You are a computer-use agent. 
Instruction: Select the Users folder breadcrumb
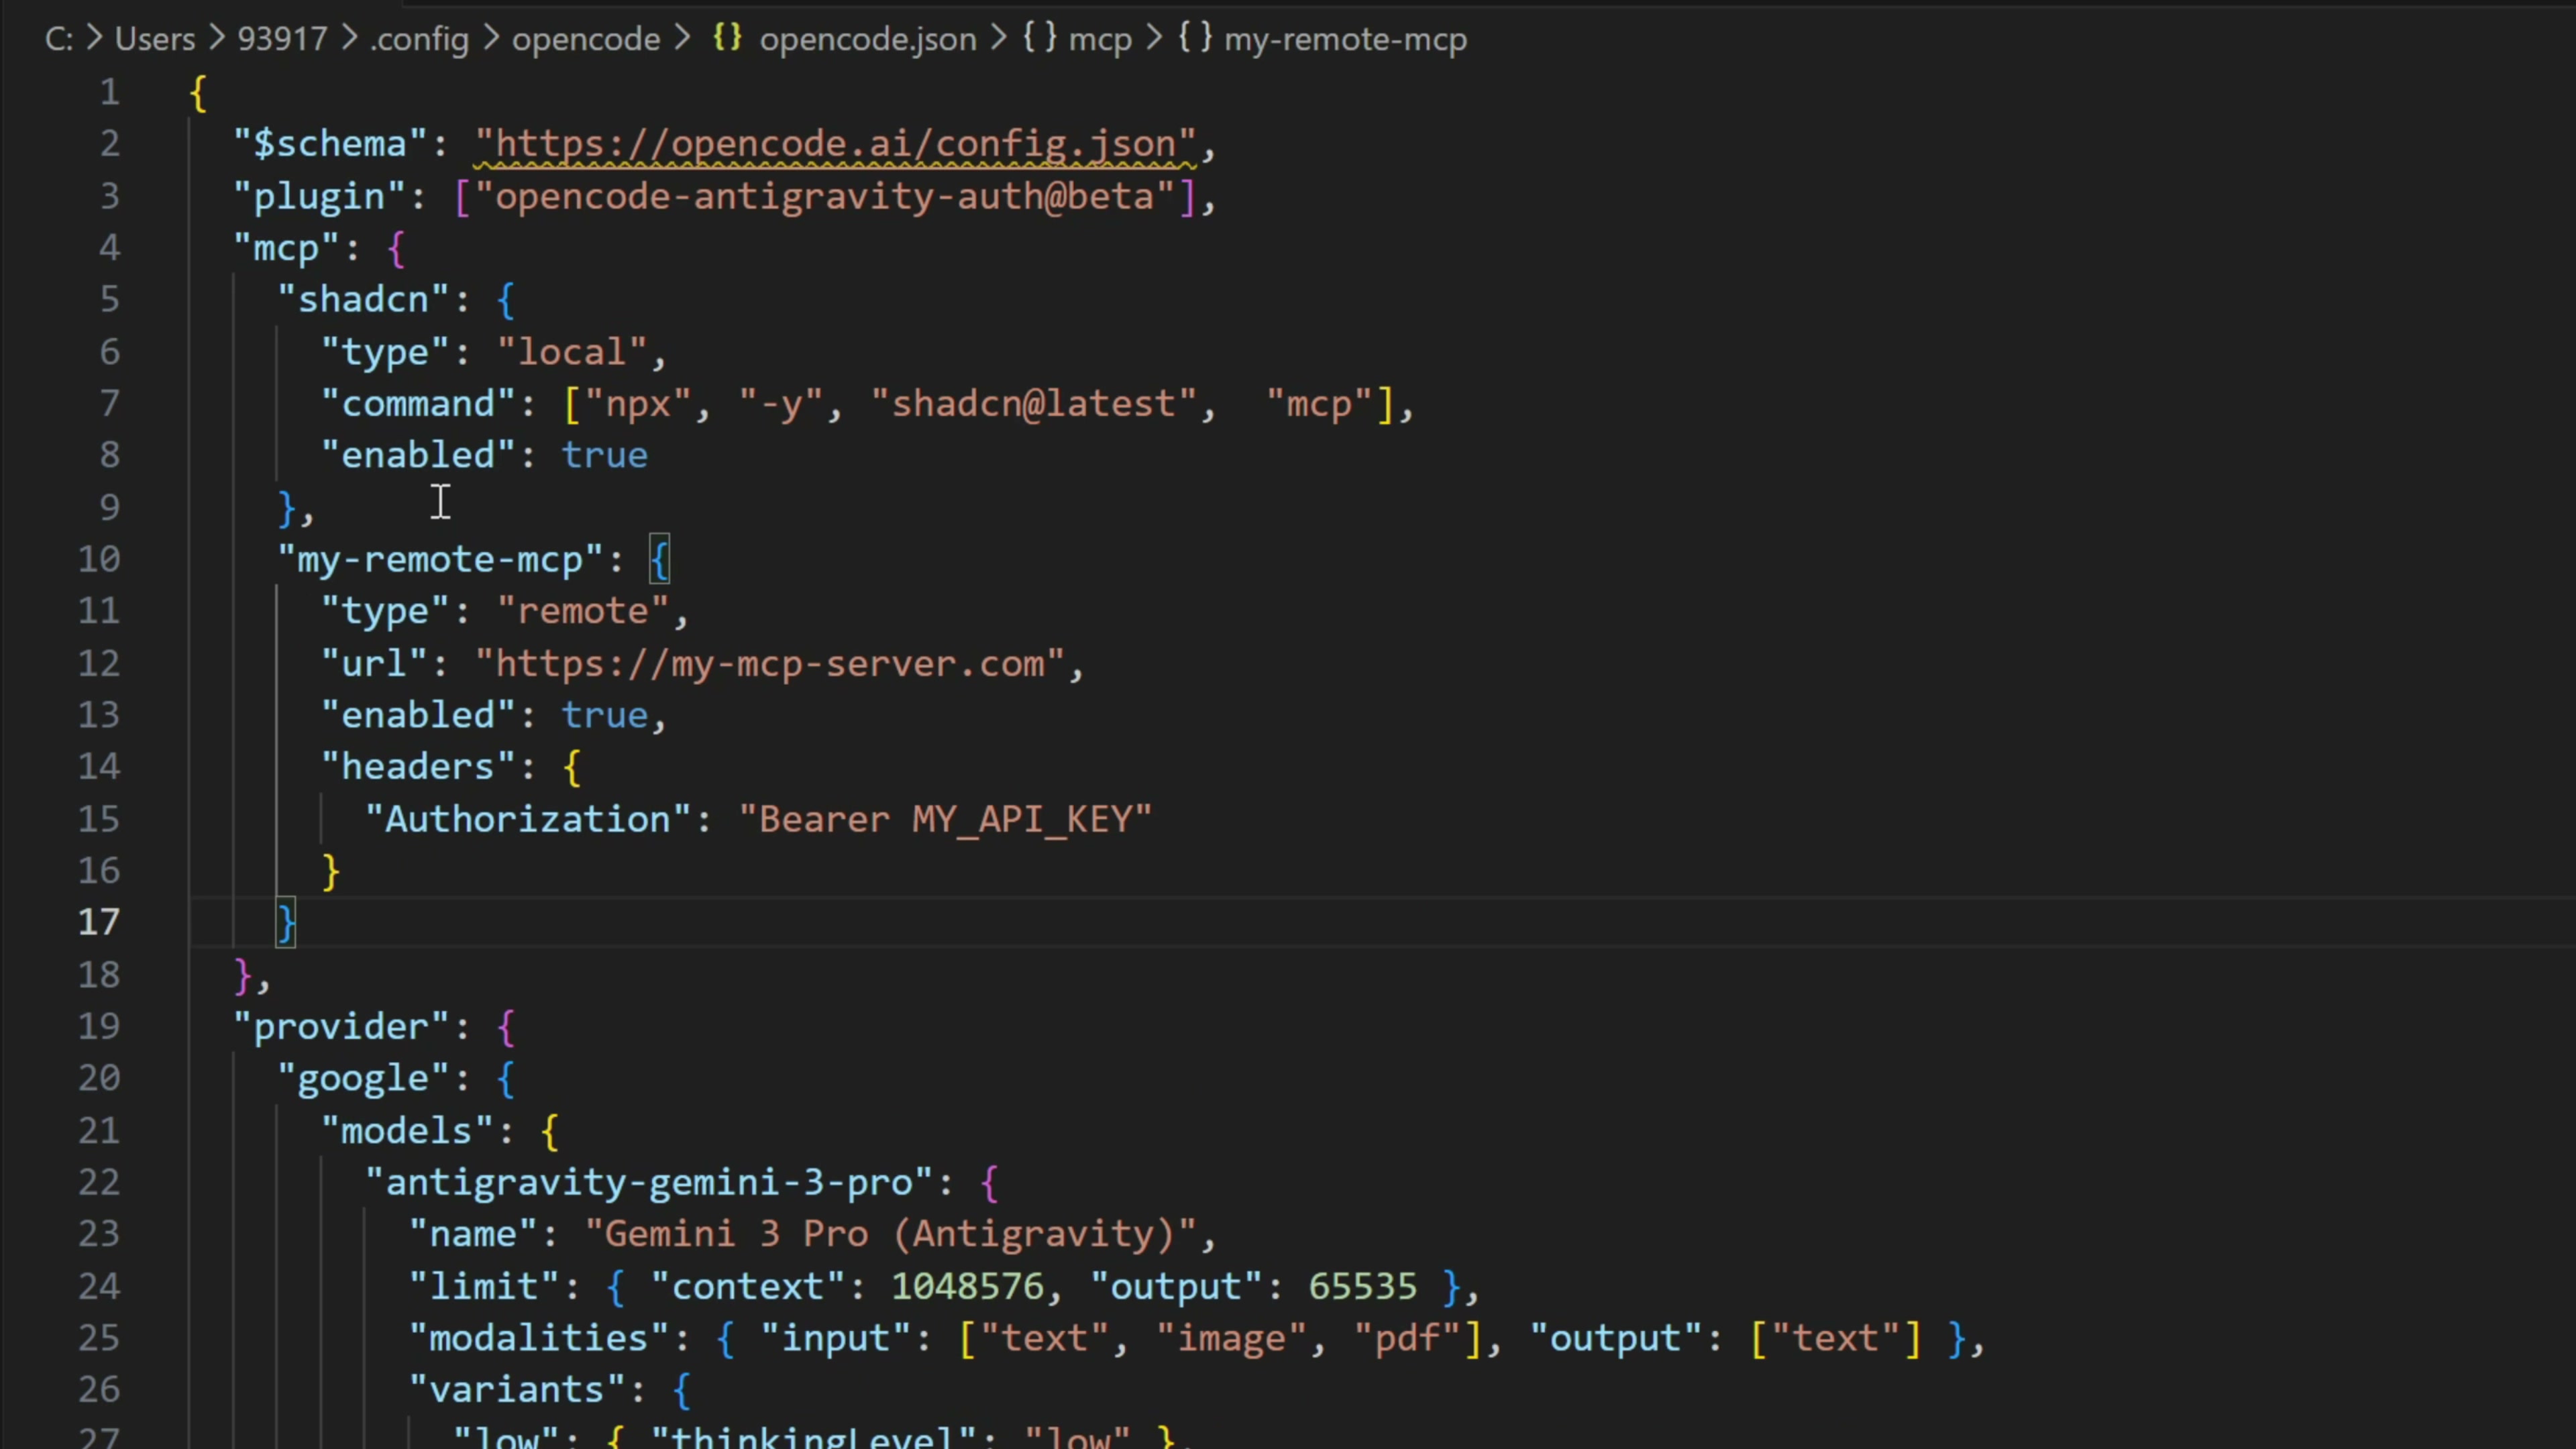(155, 40)
